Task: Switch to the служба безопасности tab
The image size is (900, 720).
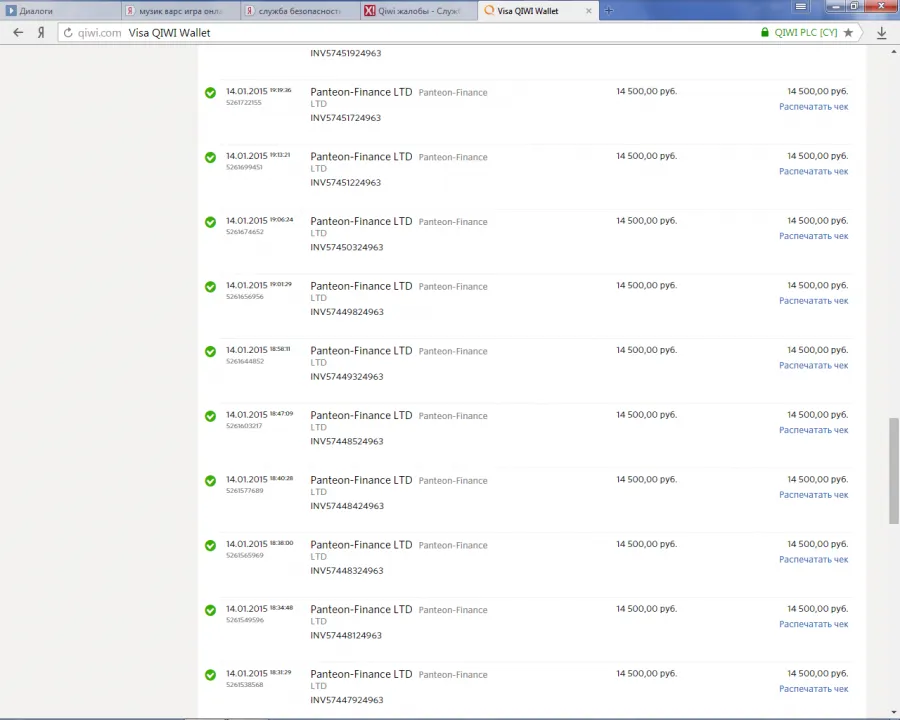Action: click(300, 11)
